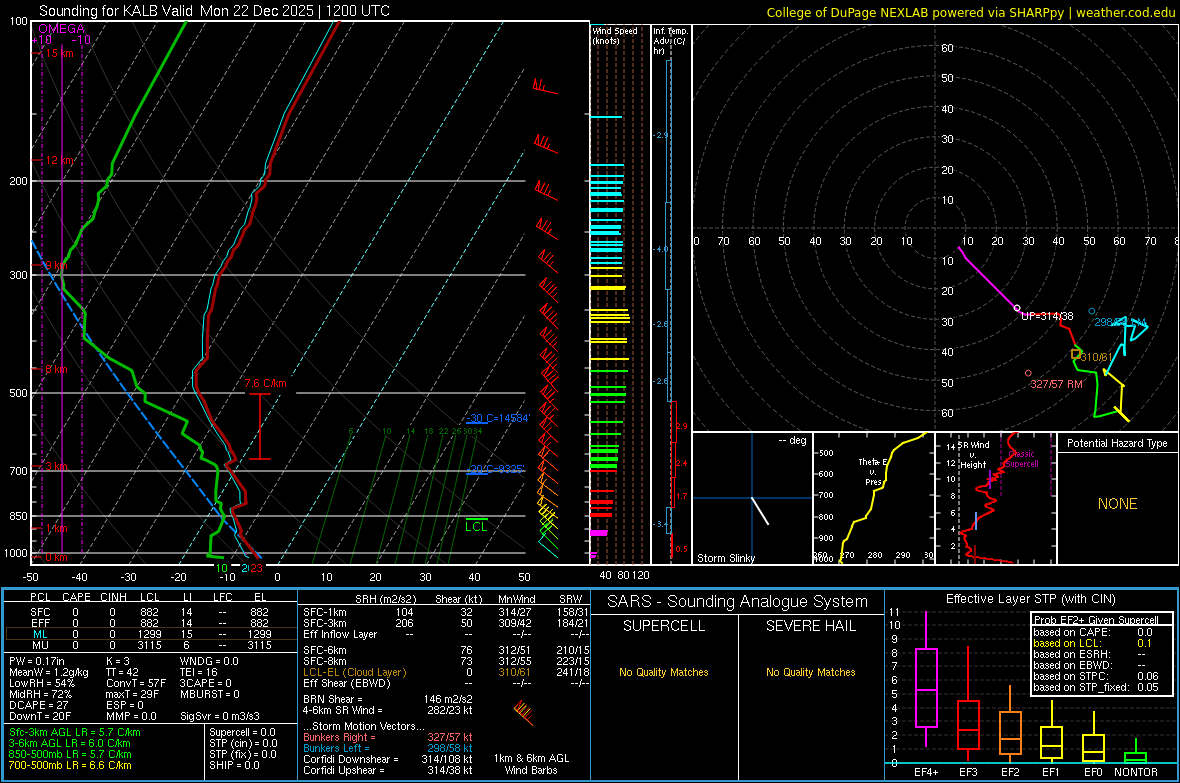Click the 'based on STPC:' line
This screenshot has width=1180, height=783.
(1095, 676)
